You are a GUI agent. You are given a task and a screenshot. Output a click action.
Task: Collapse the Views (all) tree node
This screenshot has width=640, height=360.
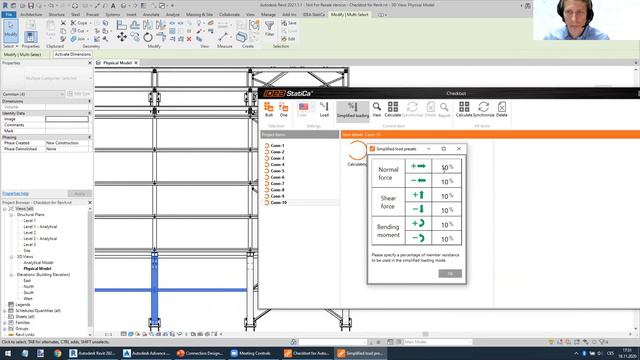5,209
